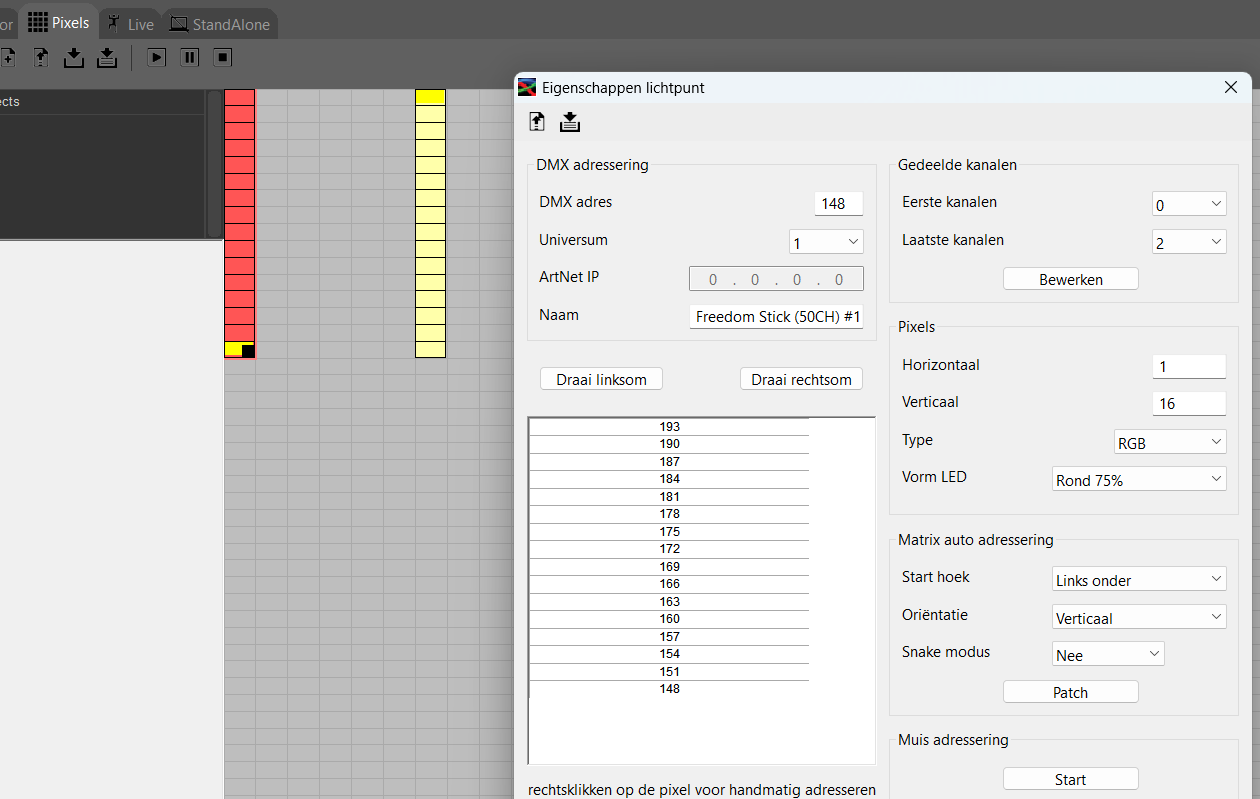Click the open file upload icon in main toolbar
1260x799 pixels.
[41, 58]
